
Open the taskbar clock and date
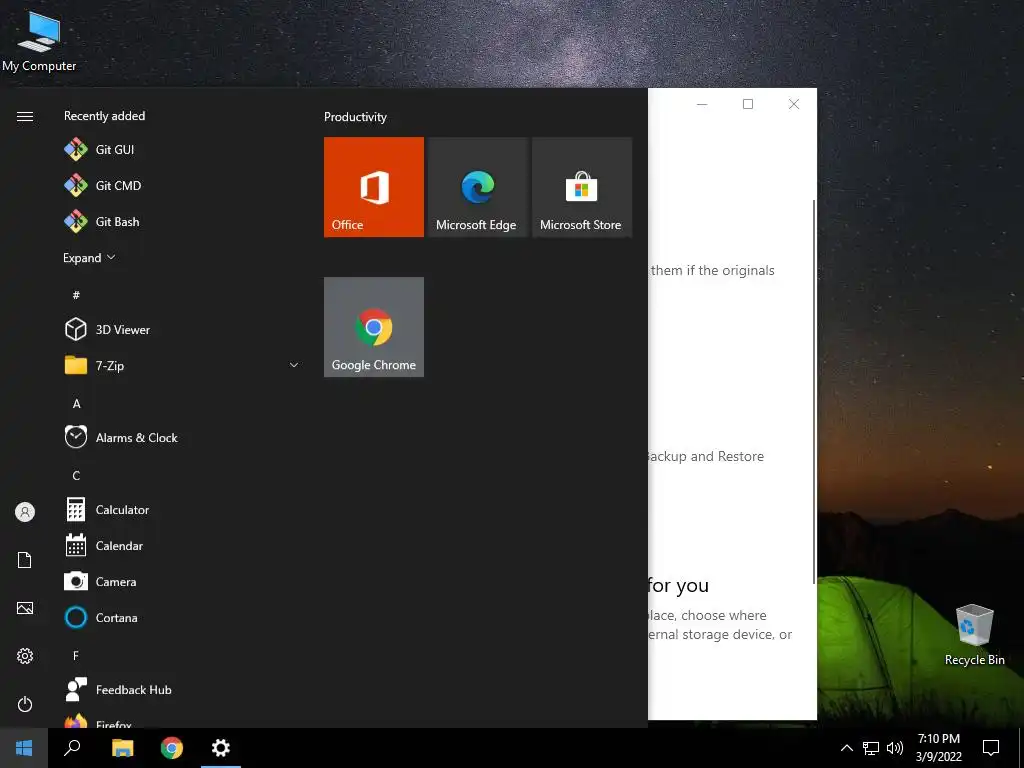point(938,748)
